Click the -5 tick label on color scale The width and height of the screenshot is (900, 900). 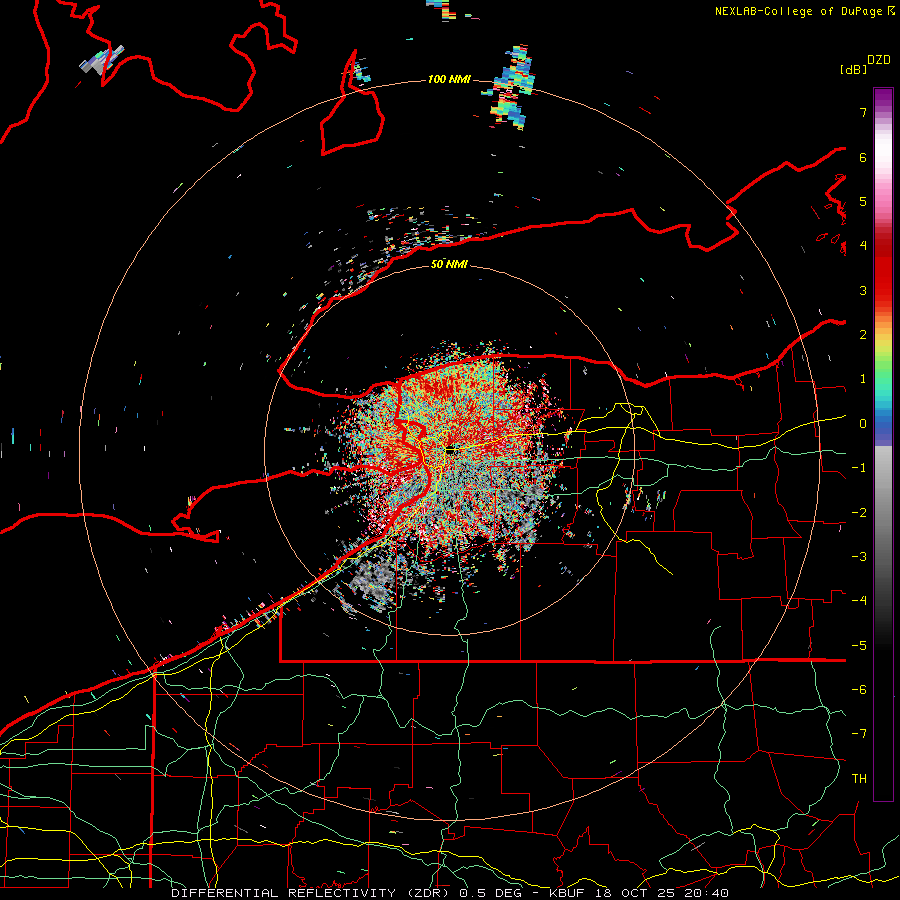(859, 646)
